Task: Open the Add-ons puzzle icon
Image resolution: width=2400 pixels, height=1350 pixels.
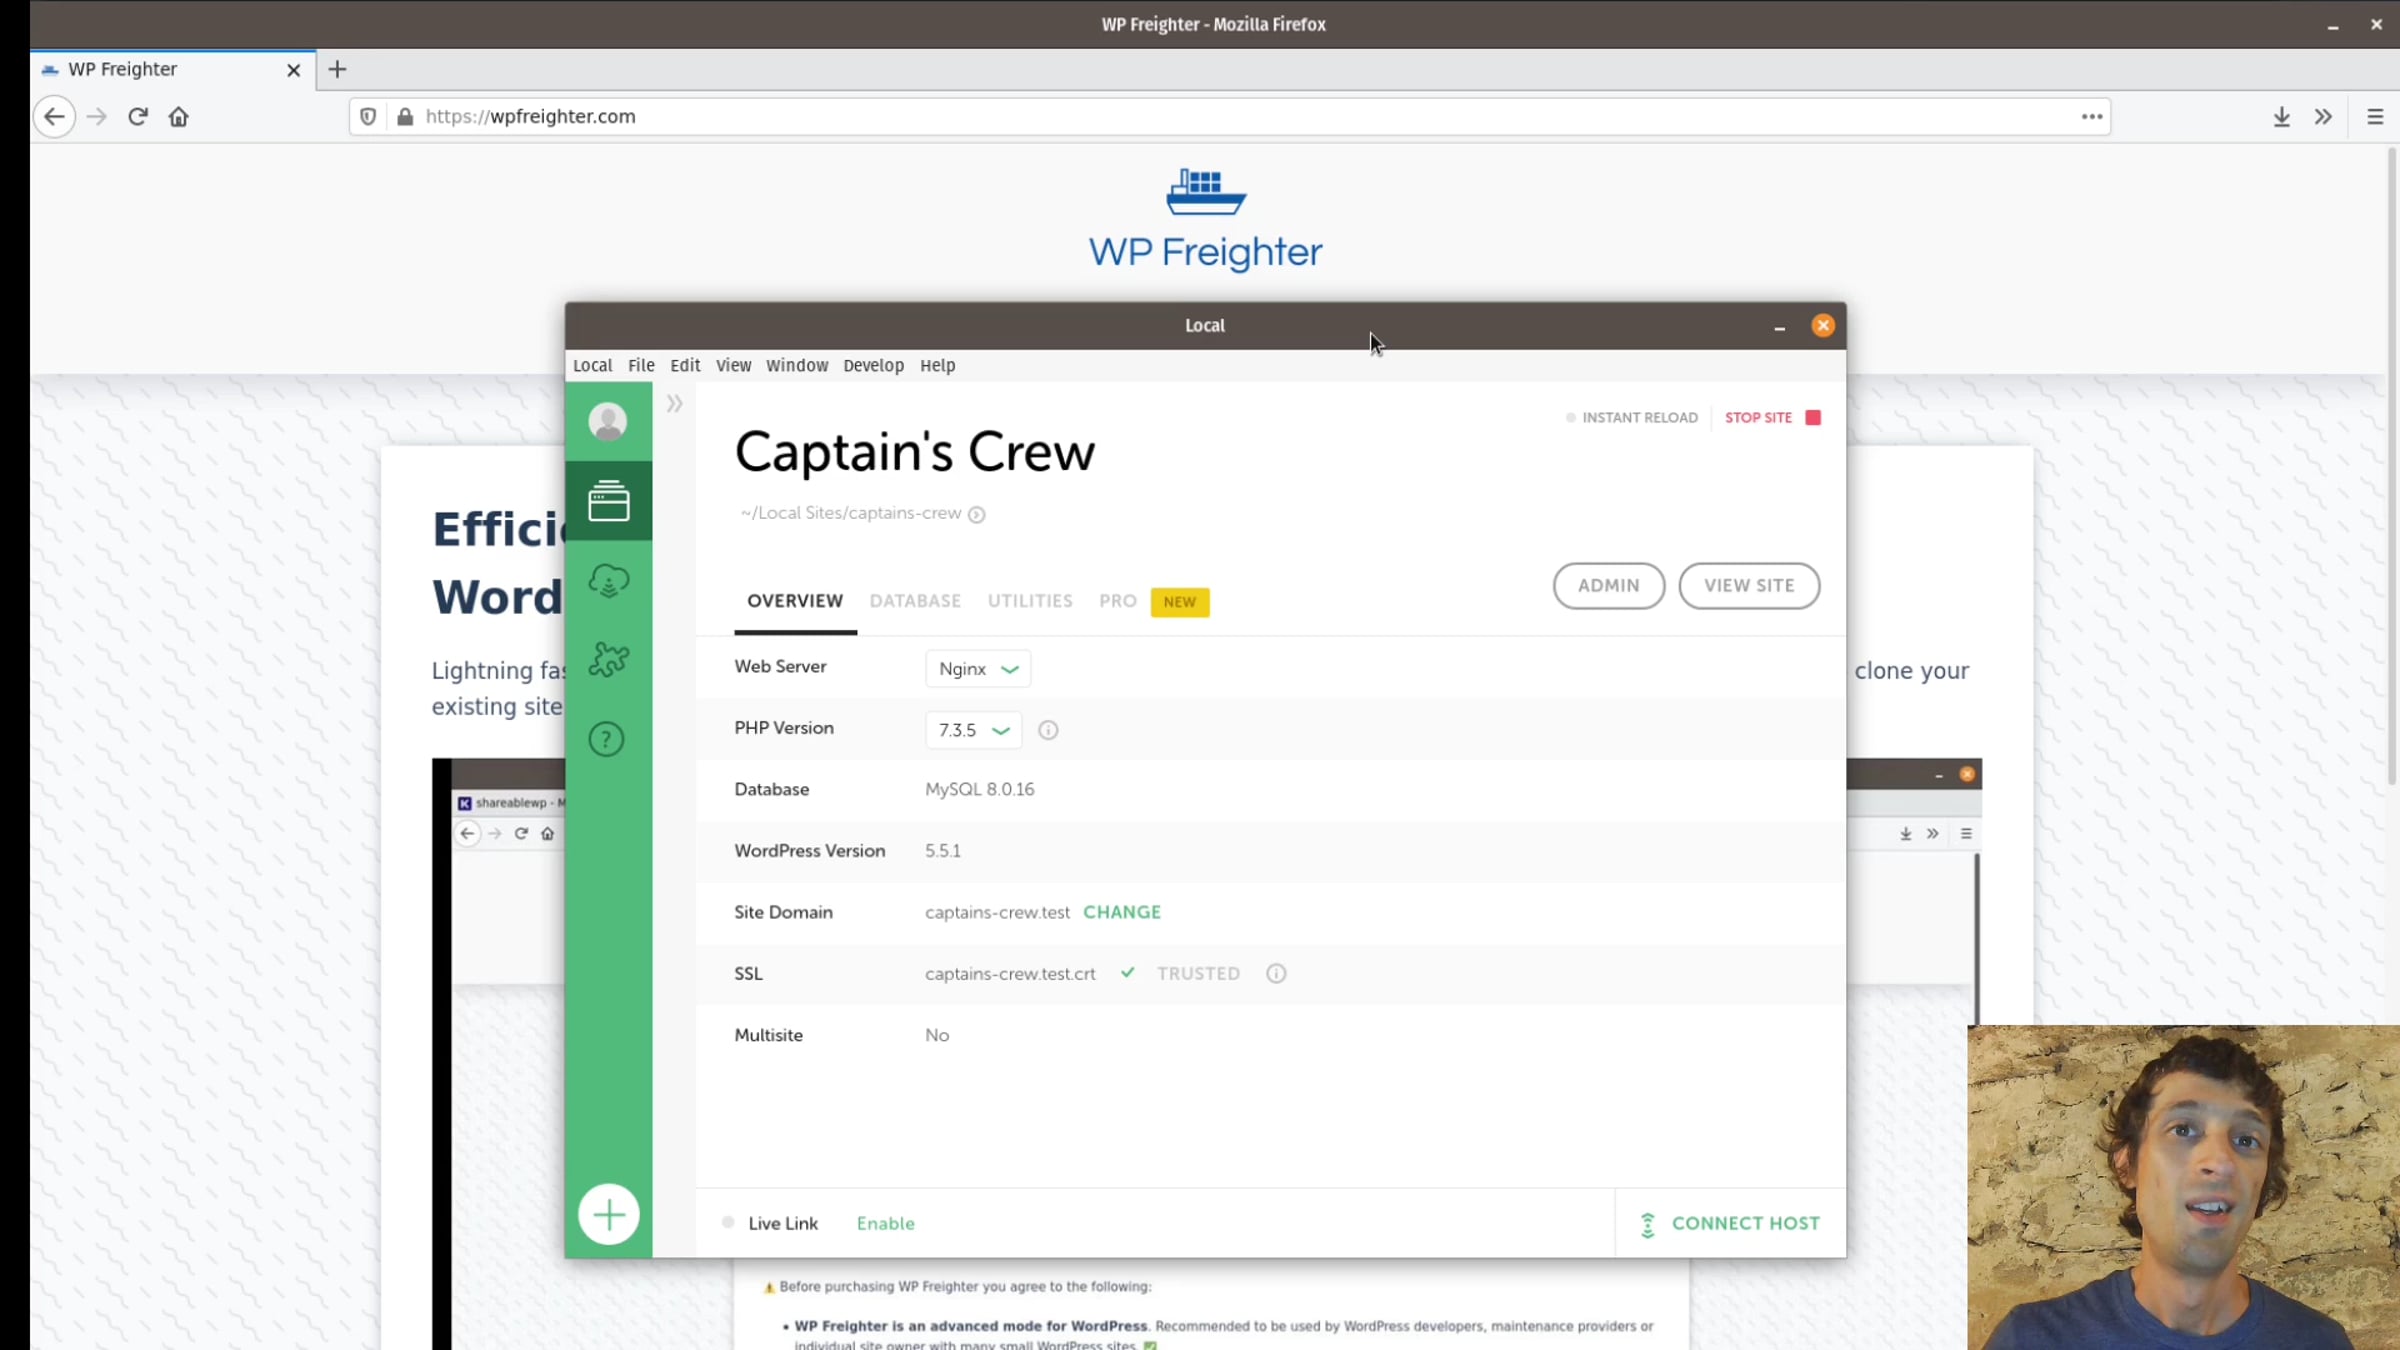Action: pos(608,660)
